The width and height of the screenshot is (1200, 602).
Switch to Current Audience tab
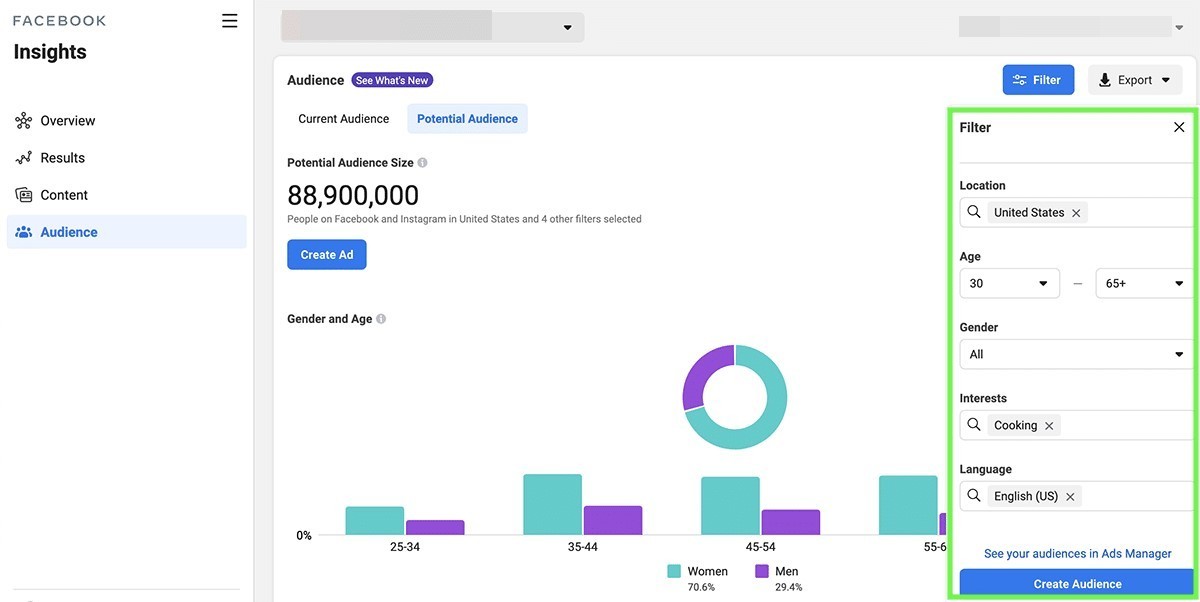[343, 119]
